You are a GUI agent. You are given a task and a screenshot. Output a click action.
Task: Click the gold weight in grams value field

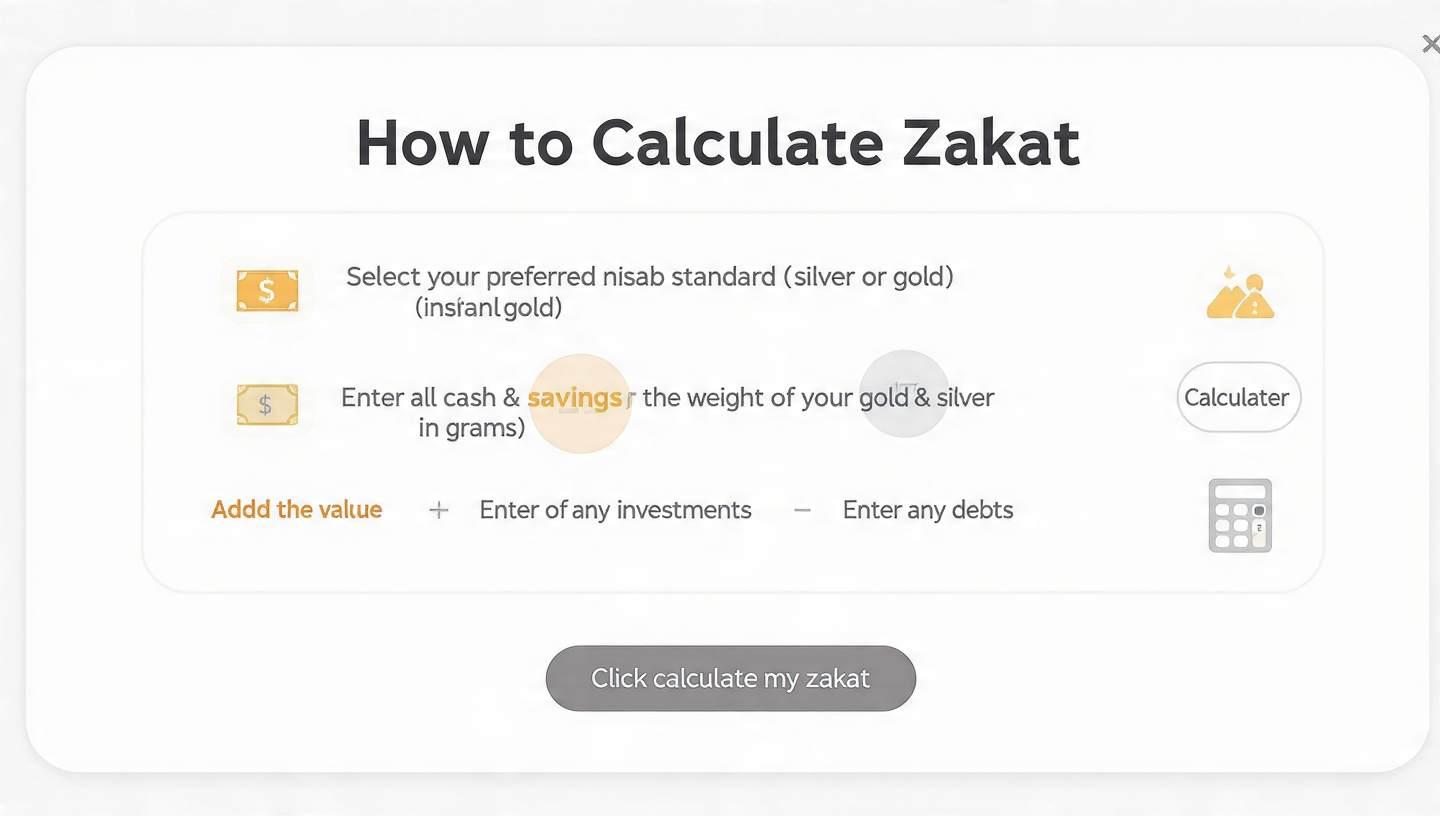pos(470,428)
